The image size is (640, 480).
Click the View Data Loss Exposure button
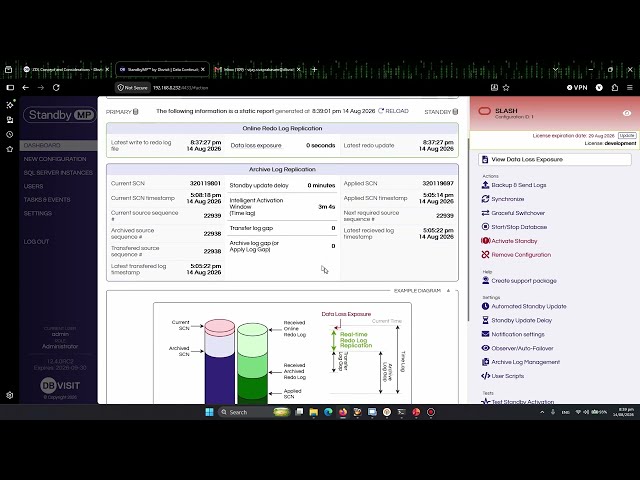point(554,160)
